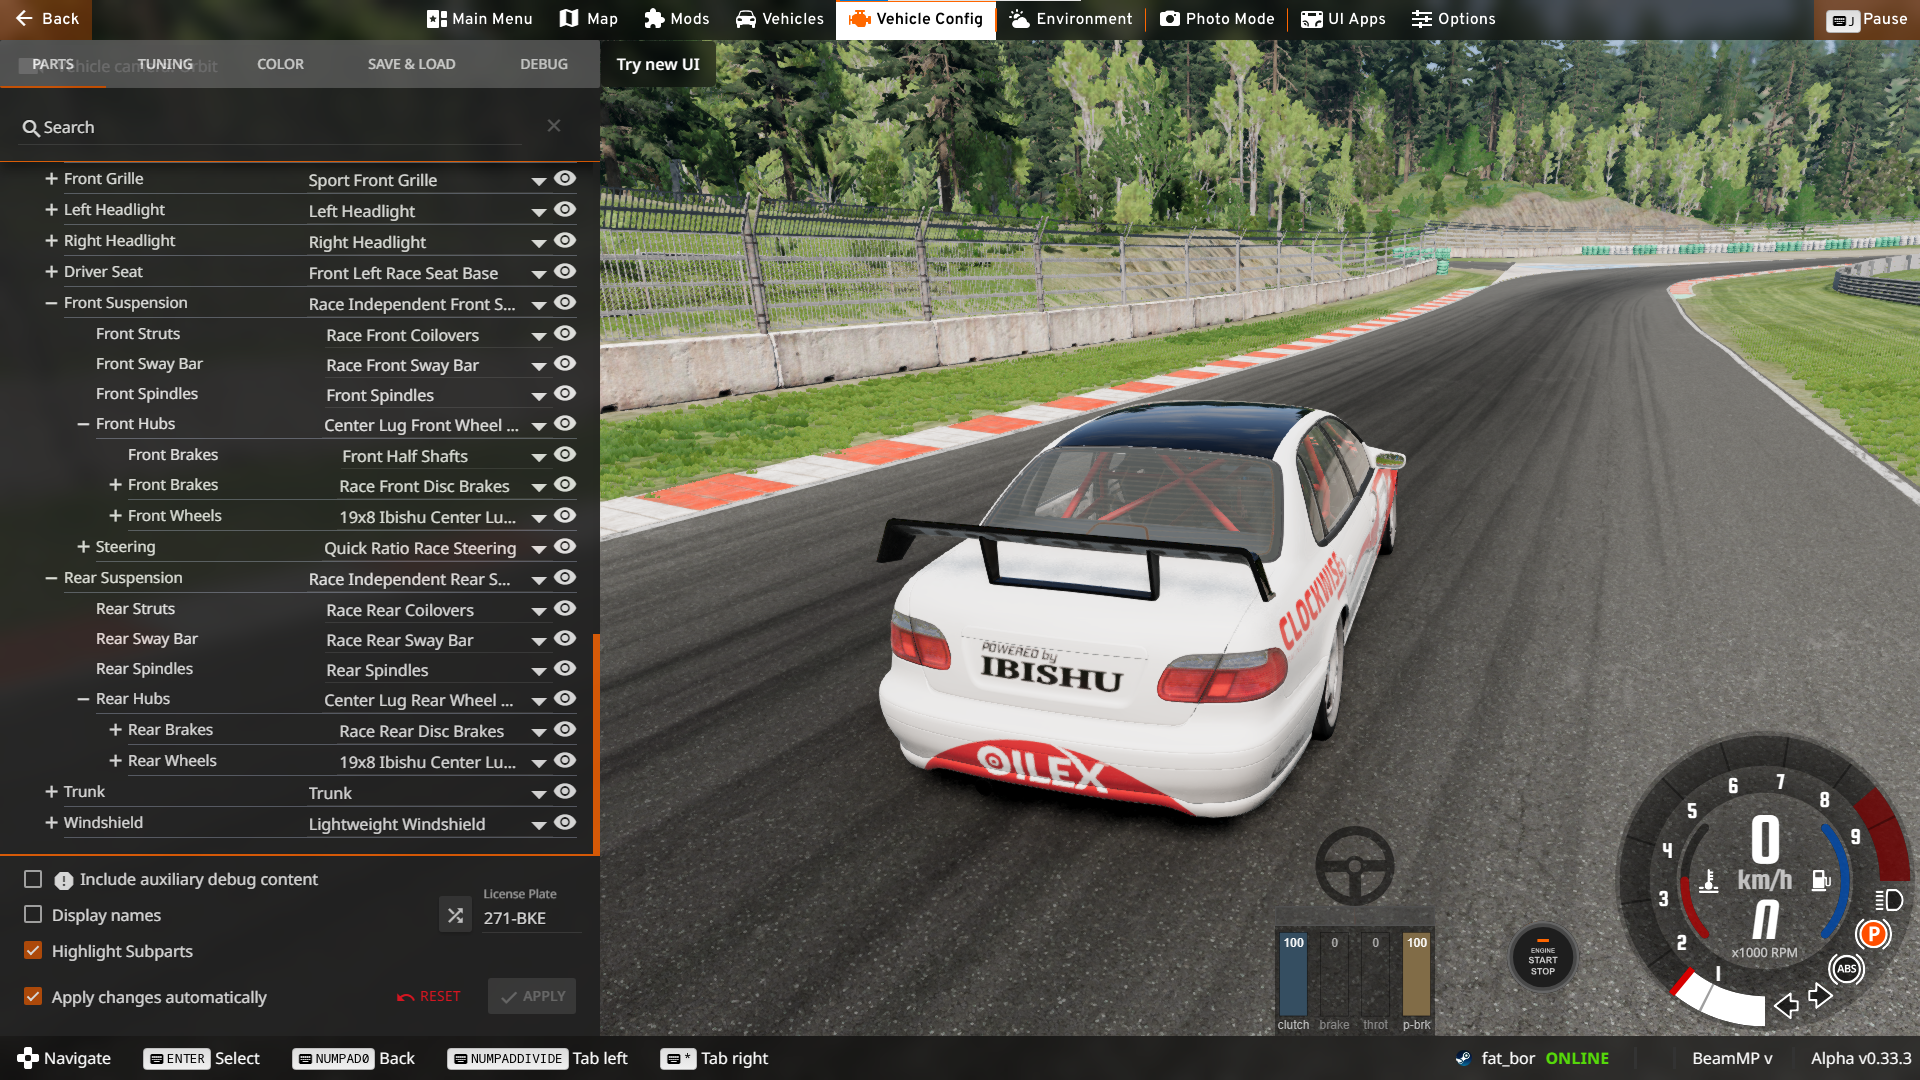
Task: Click the Tab left hint button
Action: point(538,1058)
